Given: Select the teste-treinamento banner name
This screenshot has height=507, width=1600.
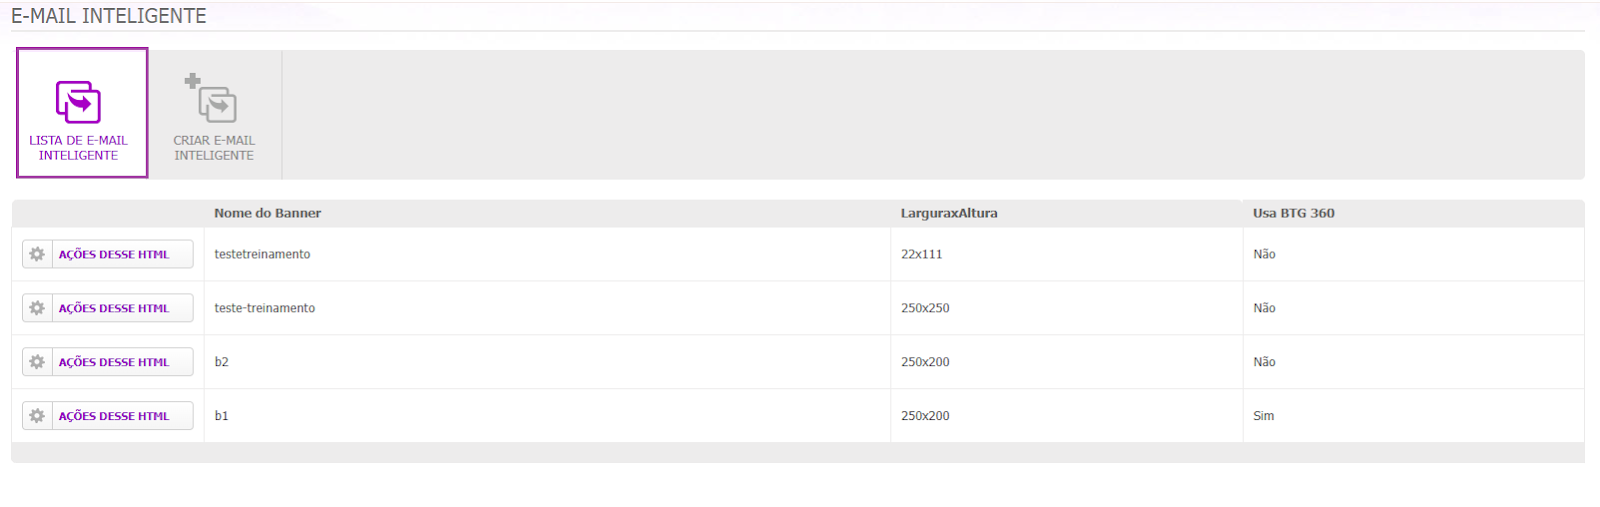Looking at the screenshot, I should (264, 308).
